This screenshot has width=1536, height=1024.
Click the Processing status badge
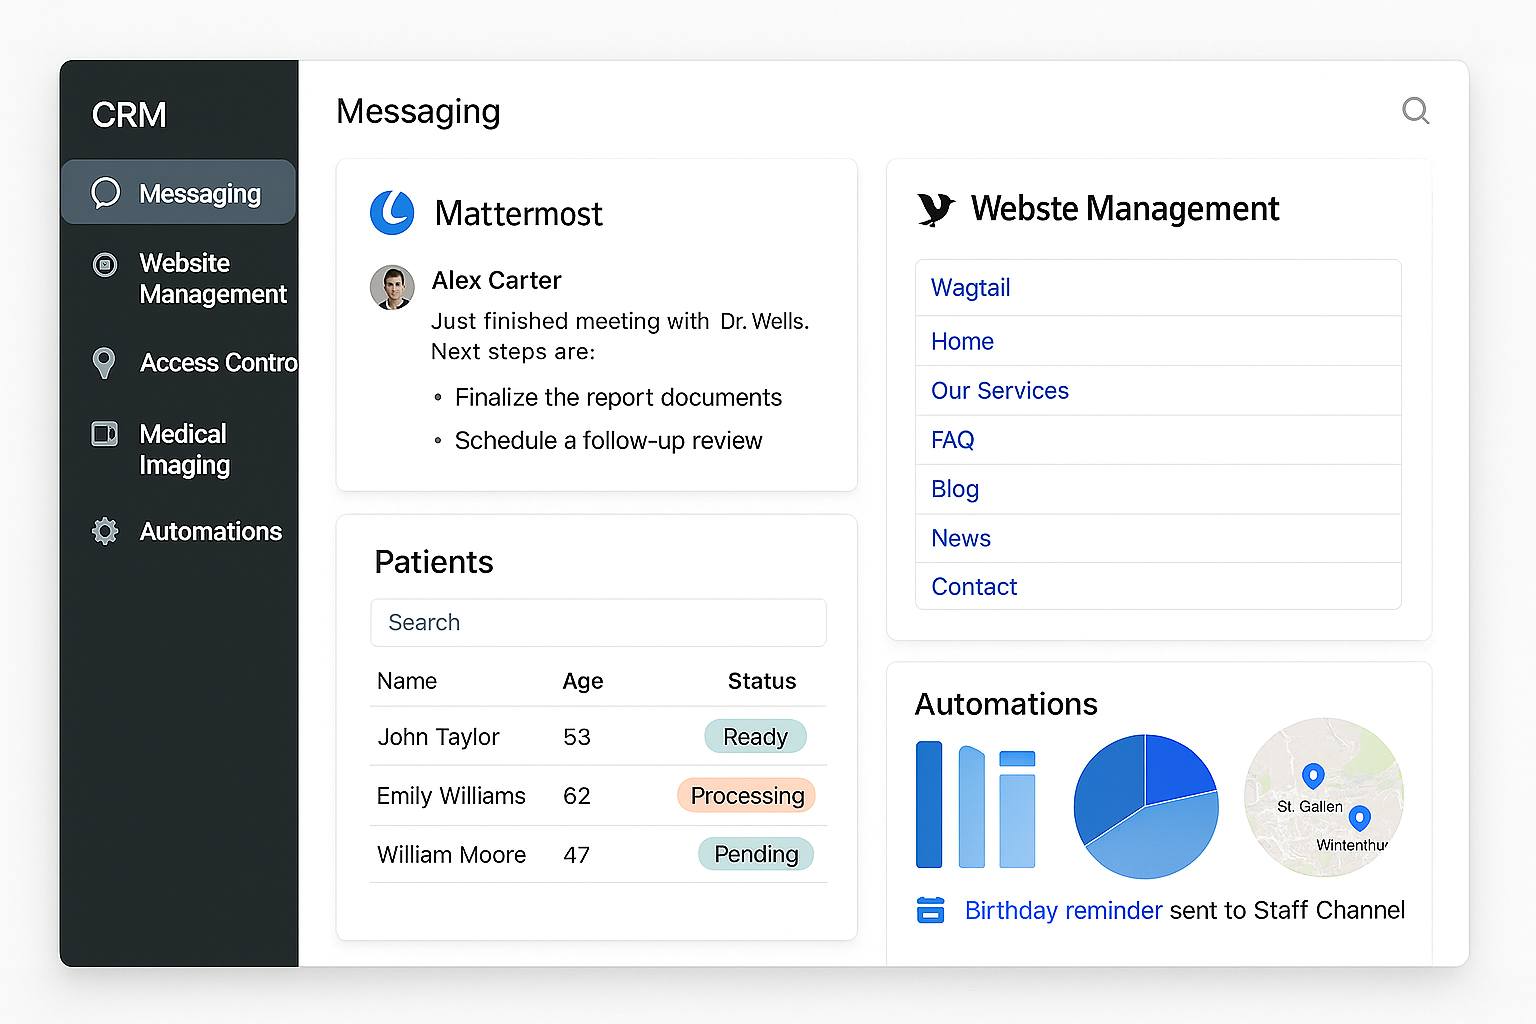pos(746,796)
